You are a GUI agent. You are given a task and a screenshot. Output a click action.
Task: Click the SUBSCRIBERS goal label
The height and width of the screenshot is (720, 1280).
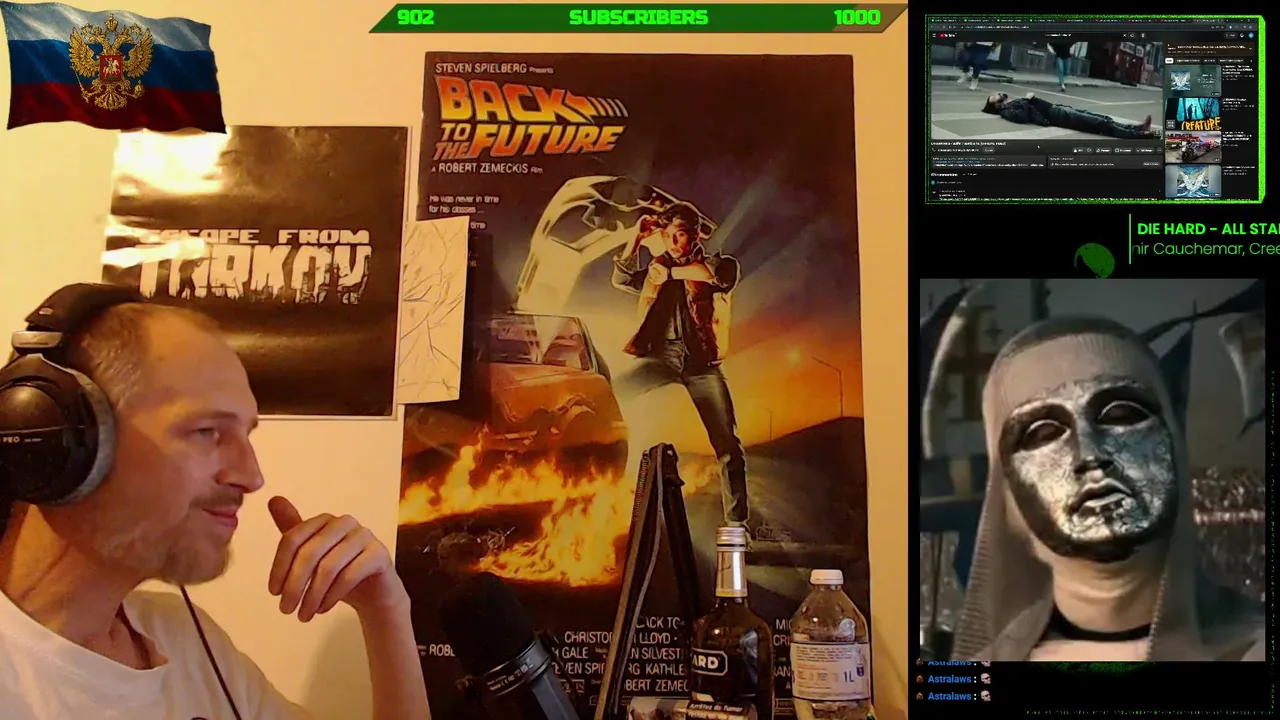pos(638,17)
